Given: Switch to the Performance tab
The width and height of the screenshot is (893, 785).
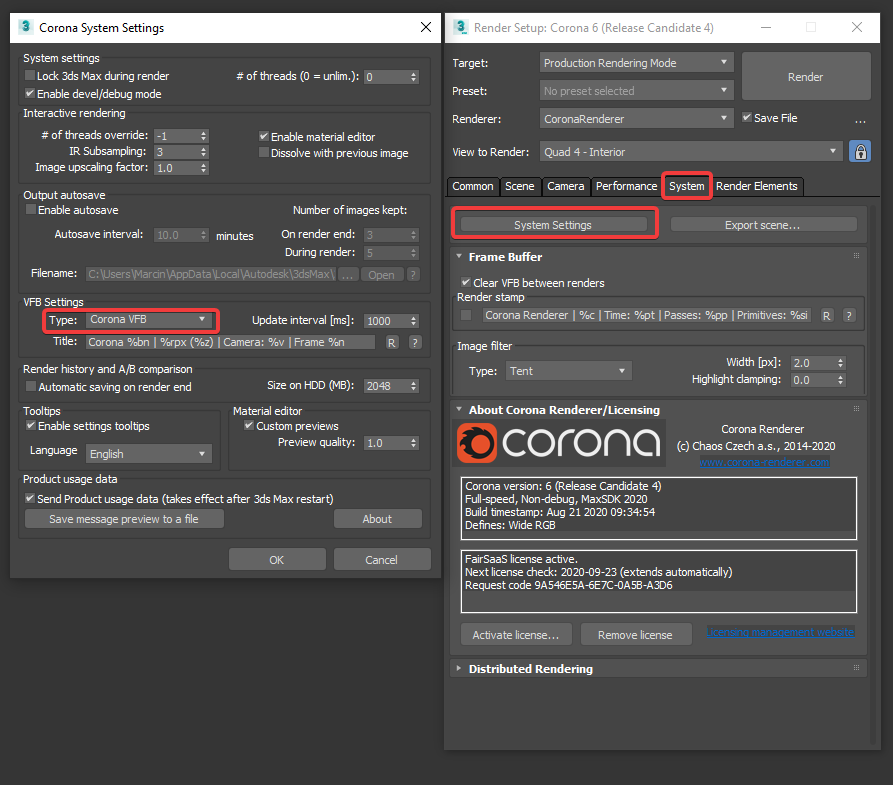Looking at the screenshot, I should click(626, 186).
